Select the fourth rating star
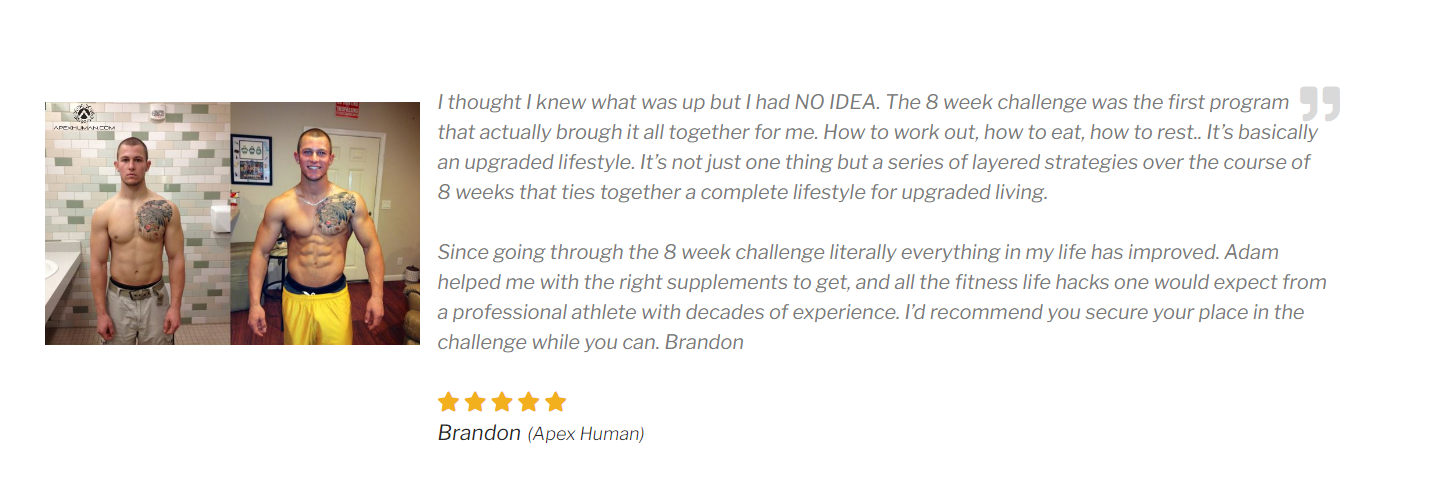The height and width of the screenshot is (501, 1431). click(529, 402)
